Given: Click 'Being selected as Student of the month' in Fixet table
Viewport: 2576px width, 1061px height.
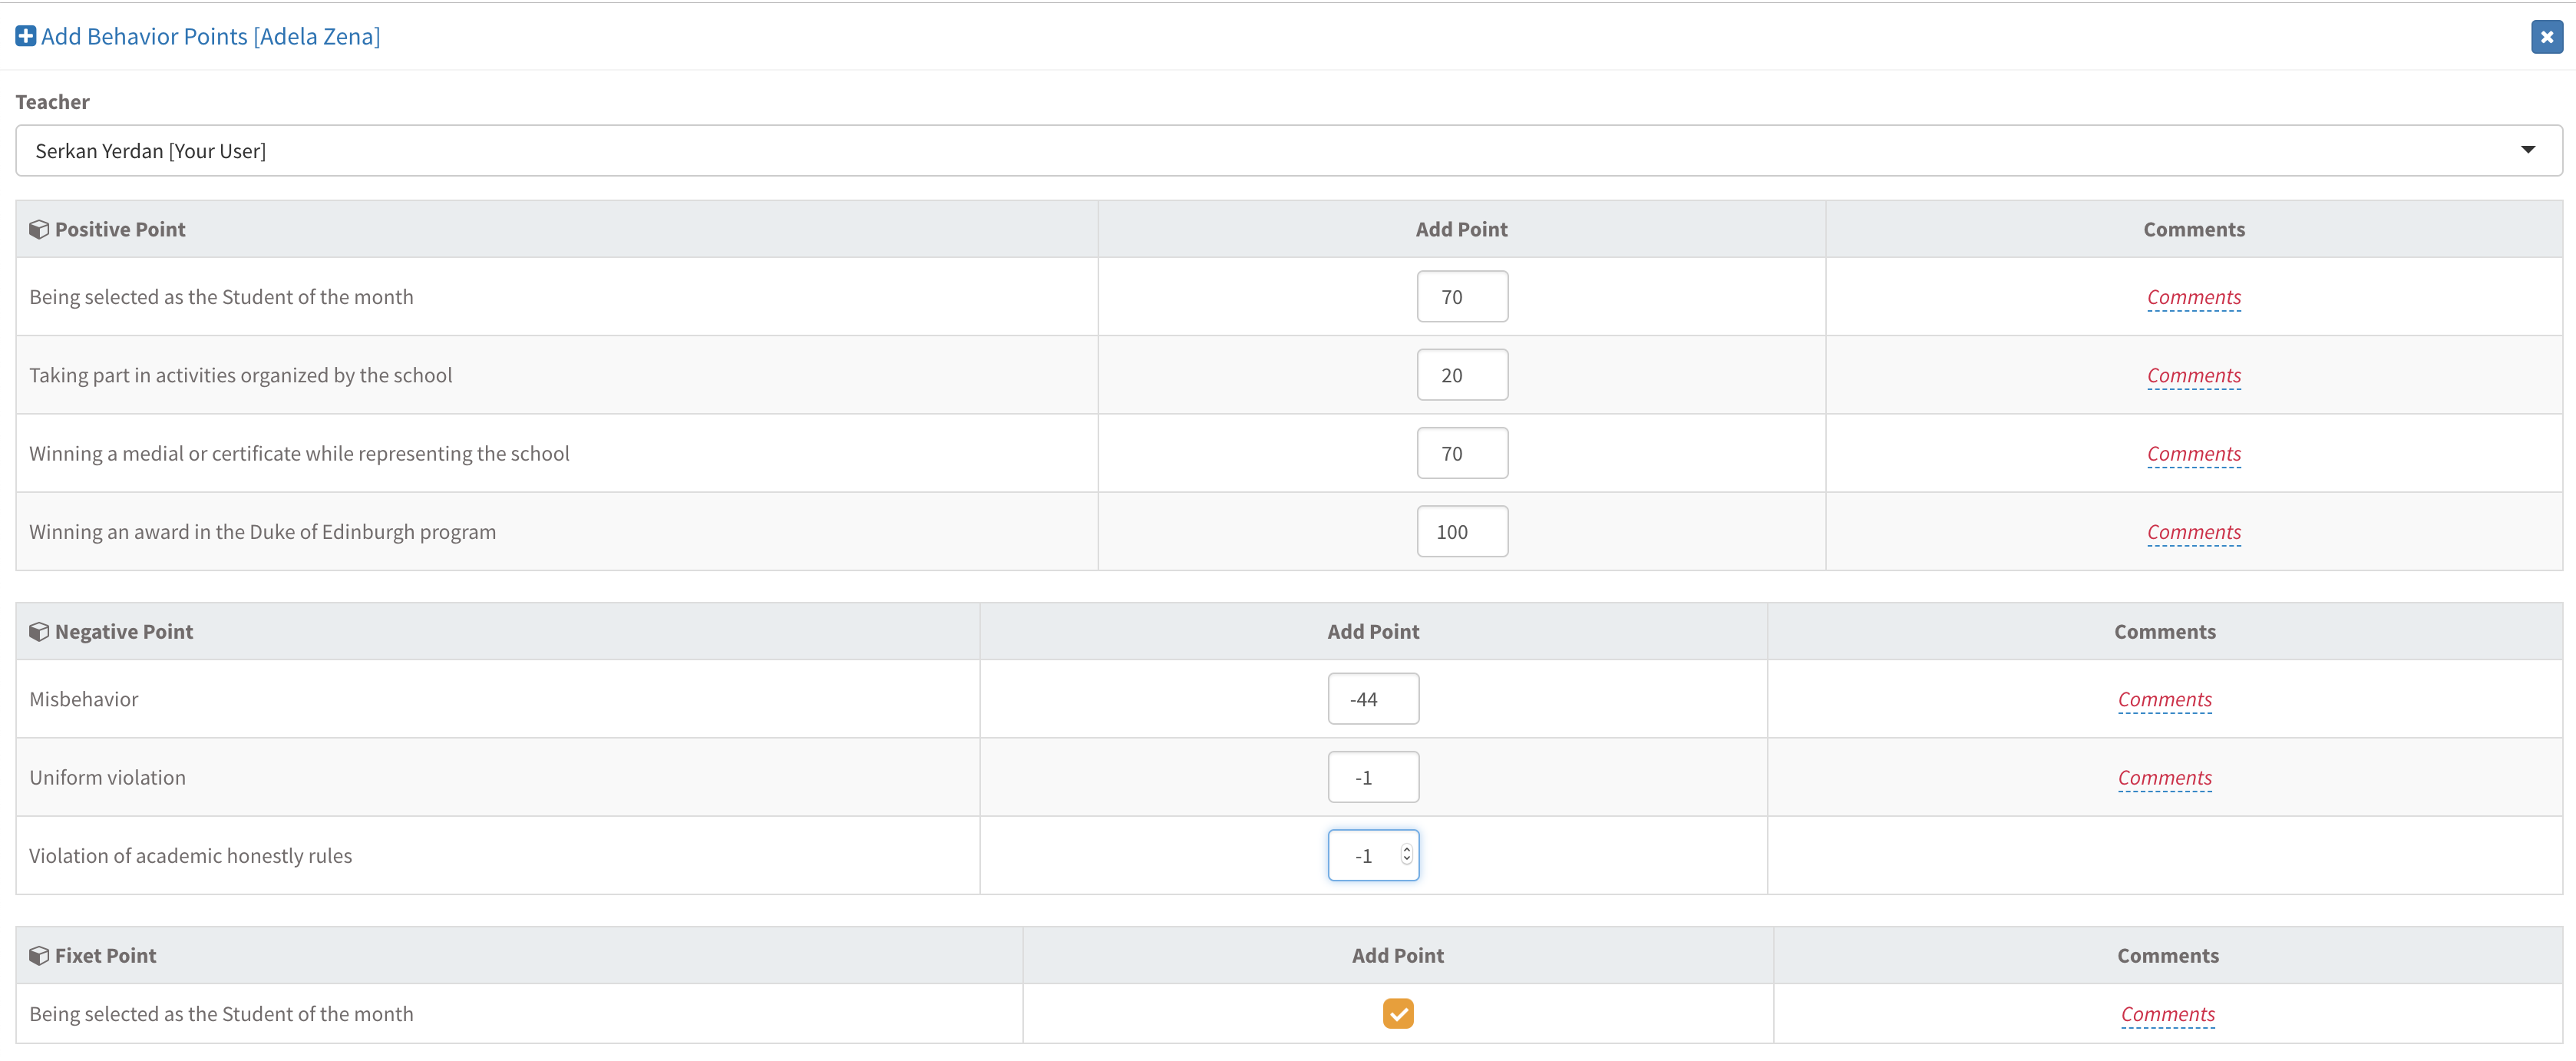Looking at the screenshot, I should 221,1014.
